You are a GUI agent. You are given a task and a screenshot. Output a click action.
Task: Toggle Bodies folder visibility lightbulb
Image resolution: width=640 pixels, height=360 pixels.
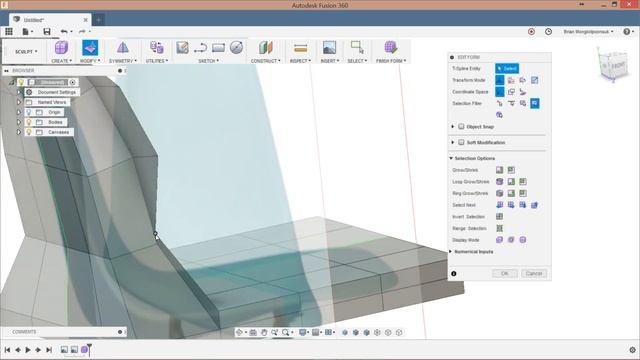[x=29, y=122]
